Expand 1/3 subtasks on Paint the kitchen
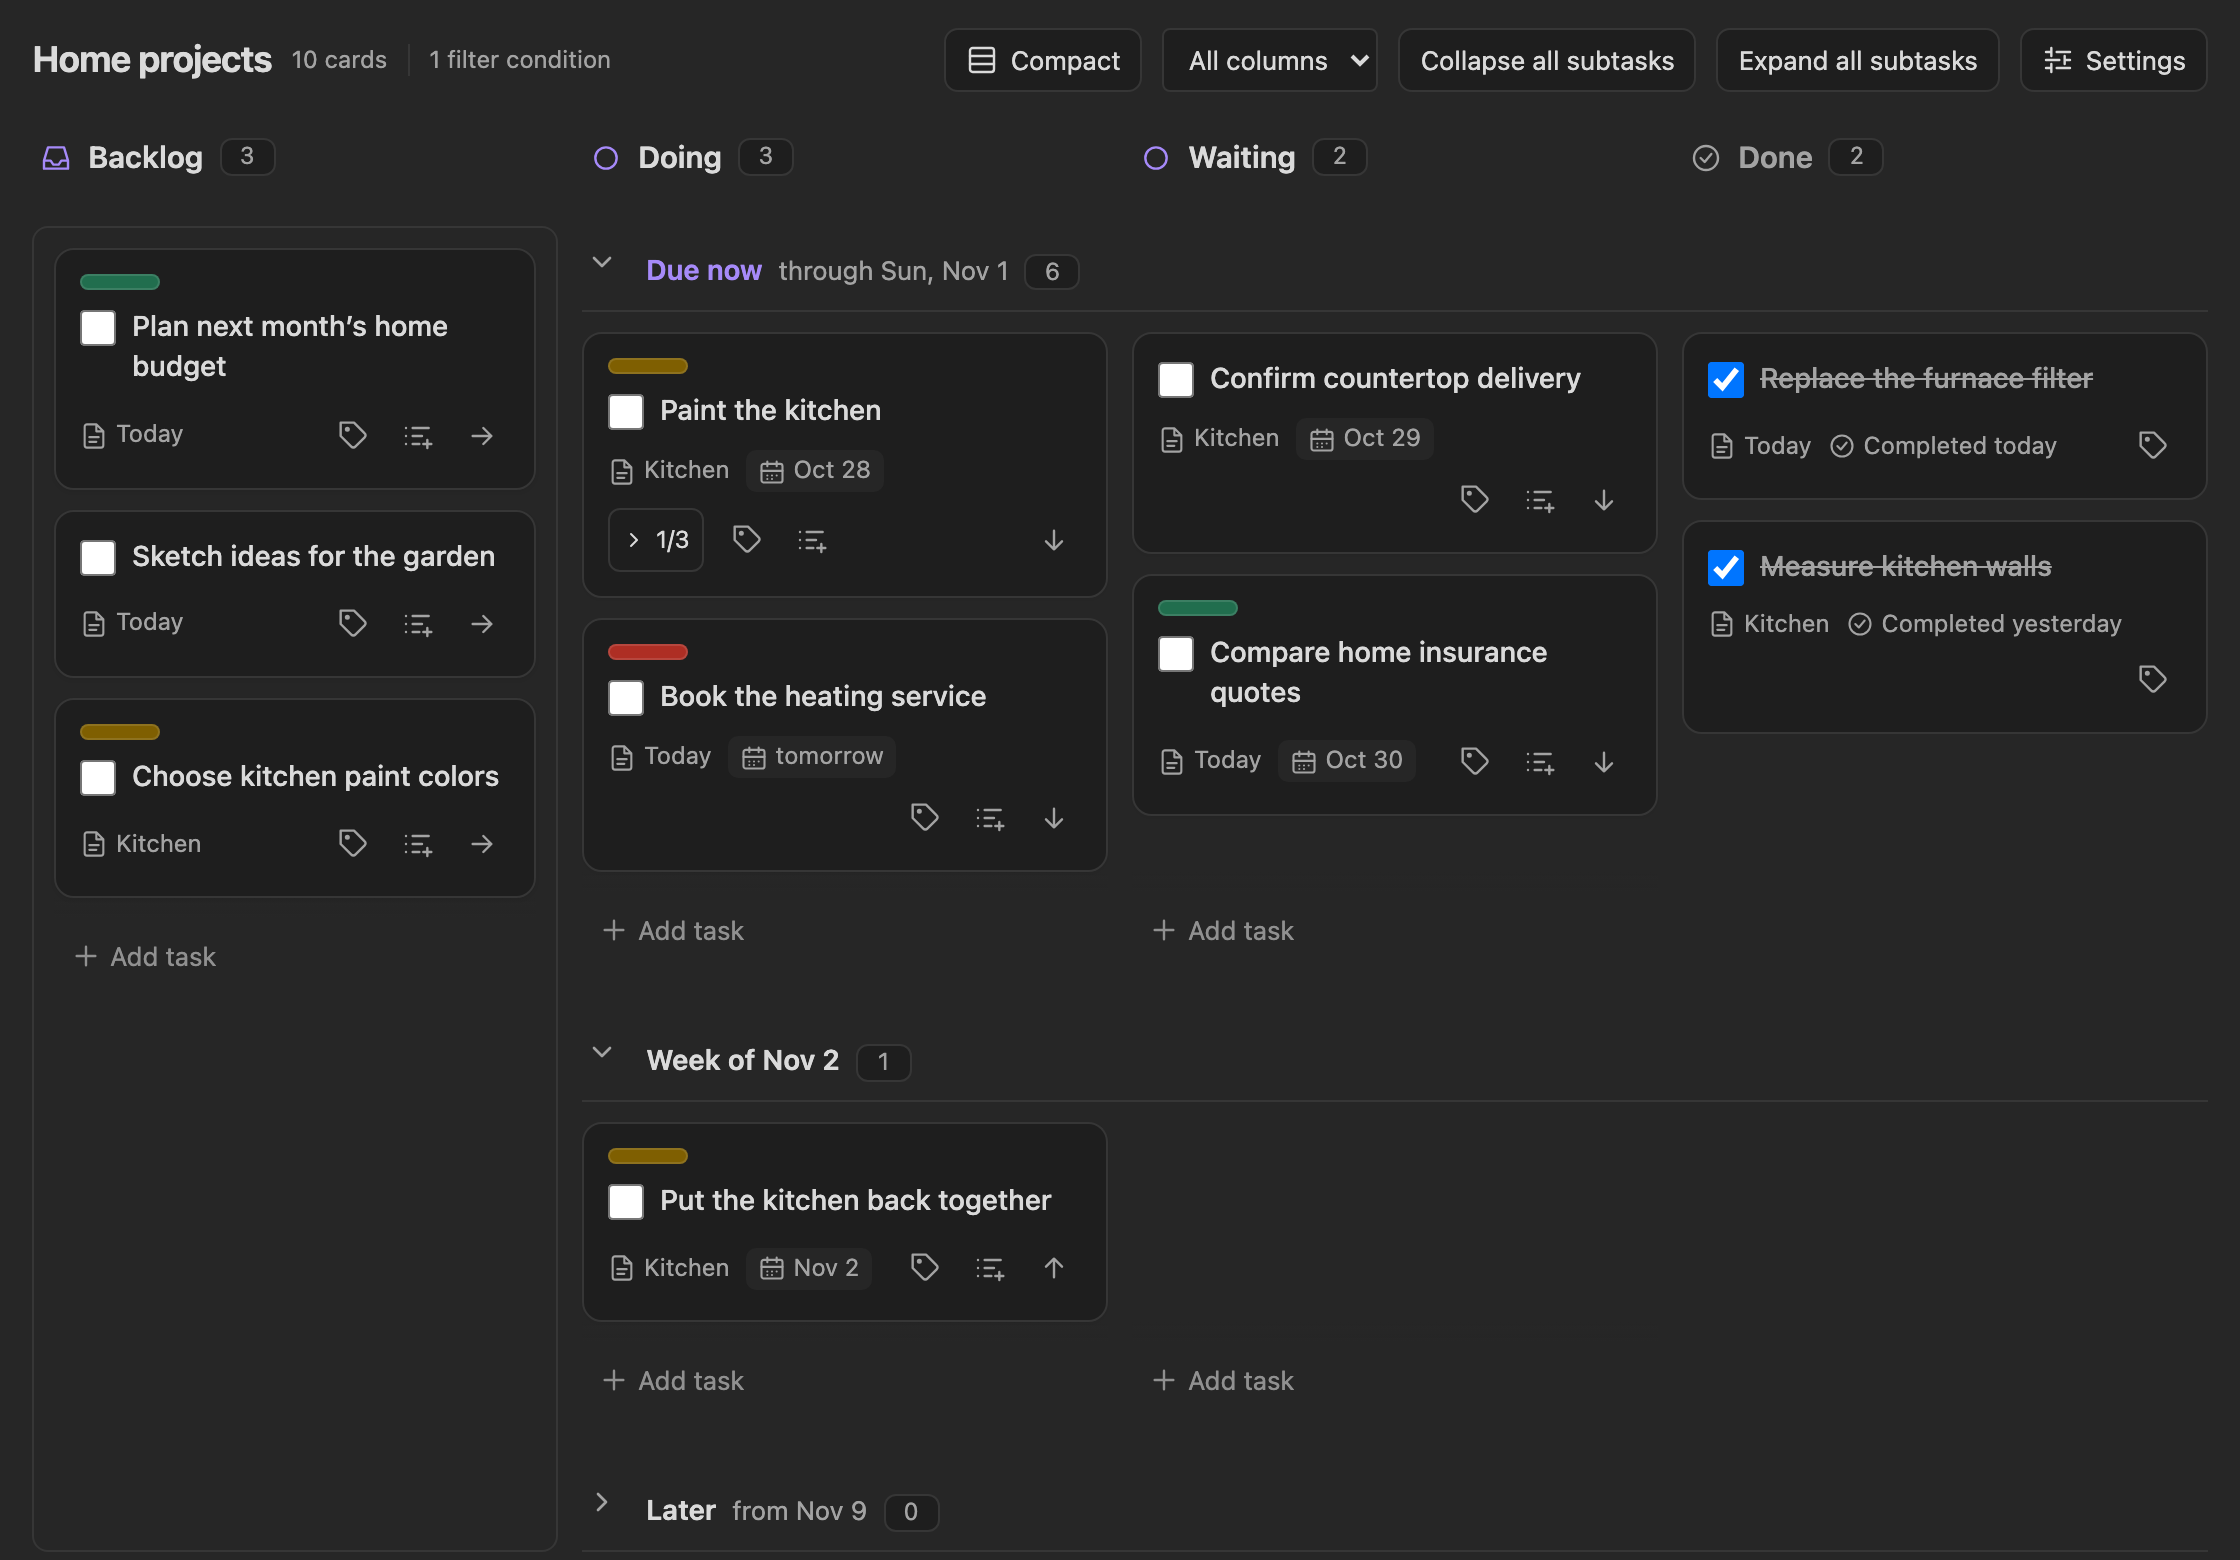Viewport: 2240px width, 1560px height. coord(656,540)
